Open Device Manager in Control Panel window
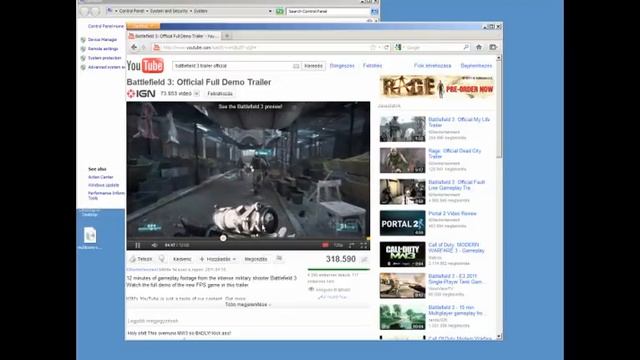The image size is (640, 360). pyautogui.click(x=102, y=40)
